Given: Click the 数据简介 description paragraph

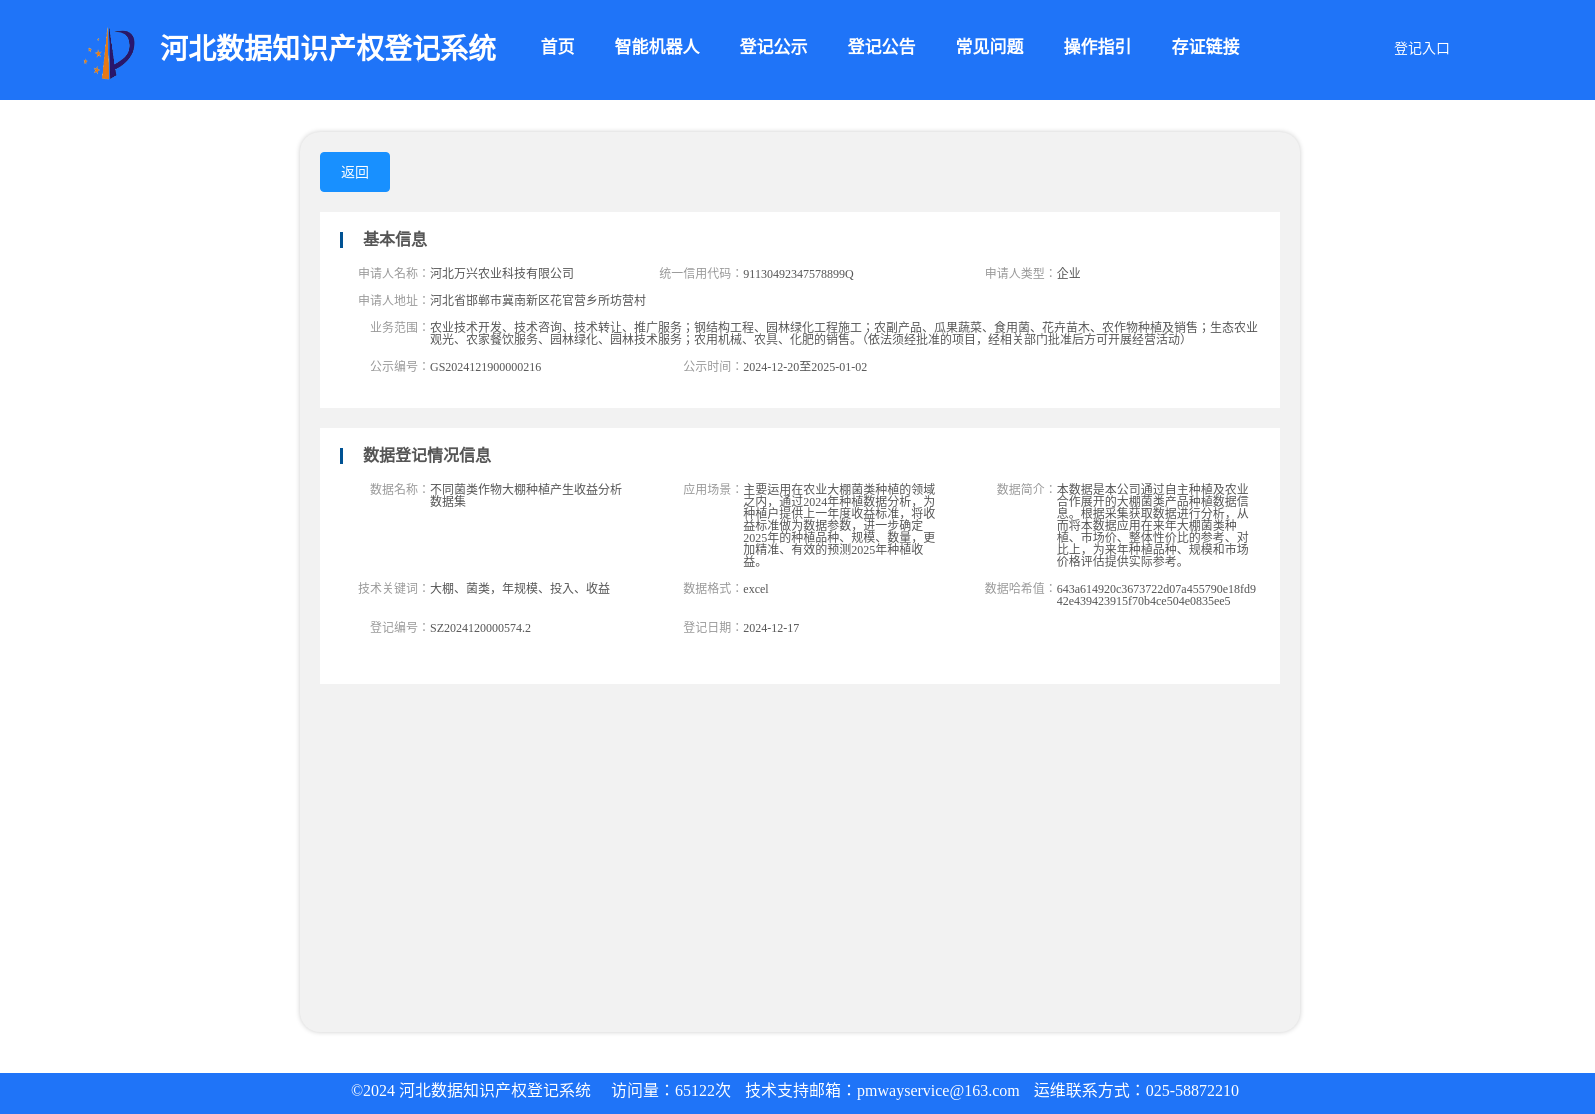Looking at the screenshot, I should coord(1153,525).
